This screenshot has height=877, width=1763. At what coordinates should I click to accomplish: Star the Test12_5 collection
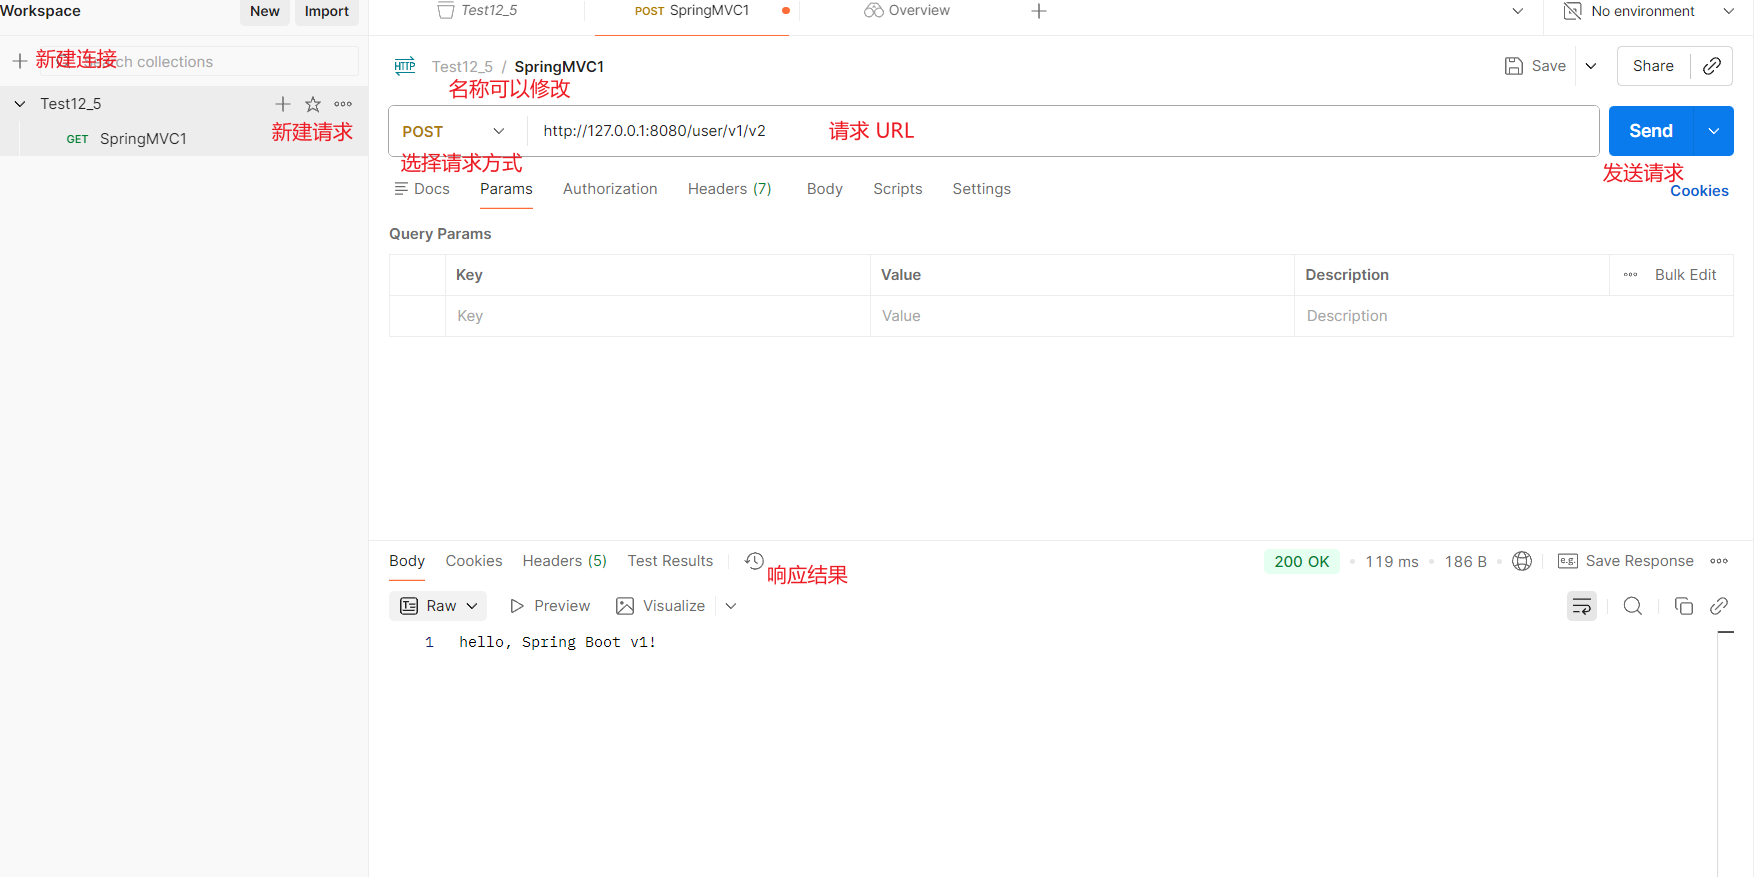tap(313, 104)
